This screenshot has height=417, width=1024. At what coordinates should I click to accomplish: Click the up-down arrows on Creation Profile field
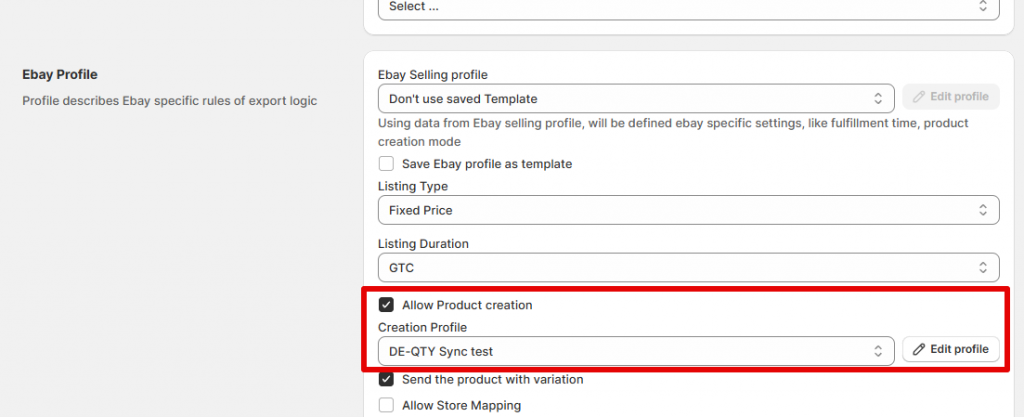click(x=878, y=351)
